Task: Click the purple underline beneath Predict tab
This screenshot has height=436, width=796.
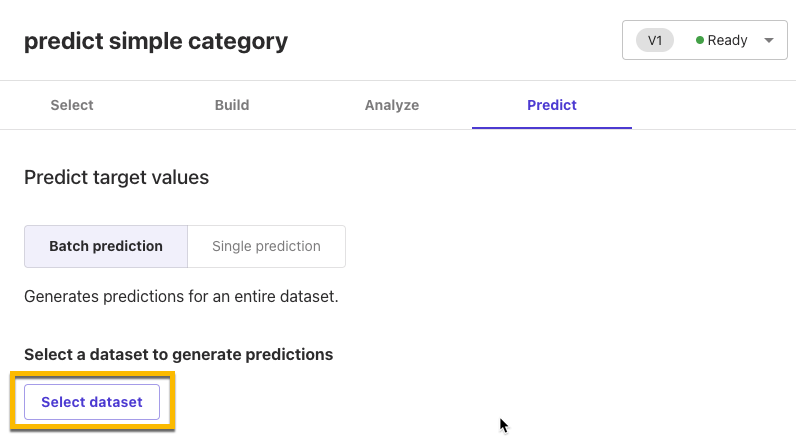Action: [x=552, y=128]
